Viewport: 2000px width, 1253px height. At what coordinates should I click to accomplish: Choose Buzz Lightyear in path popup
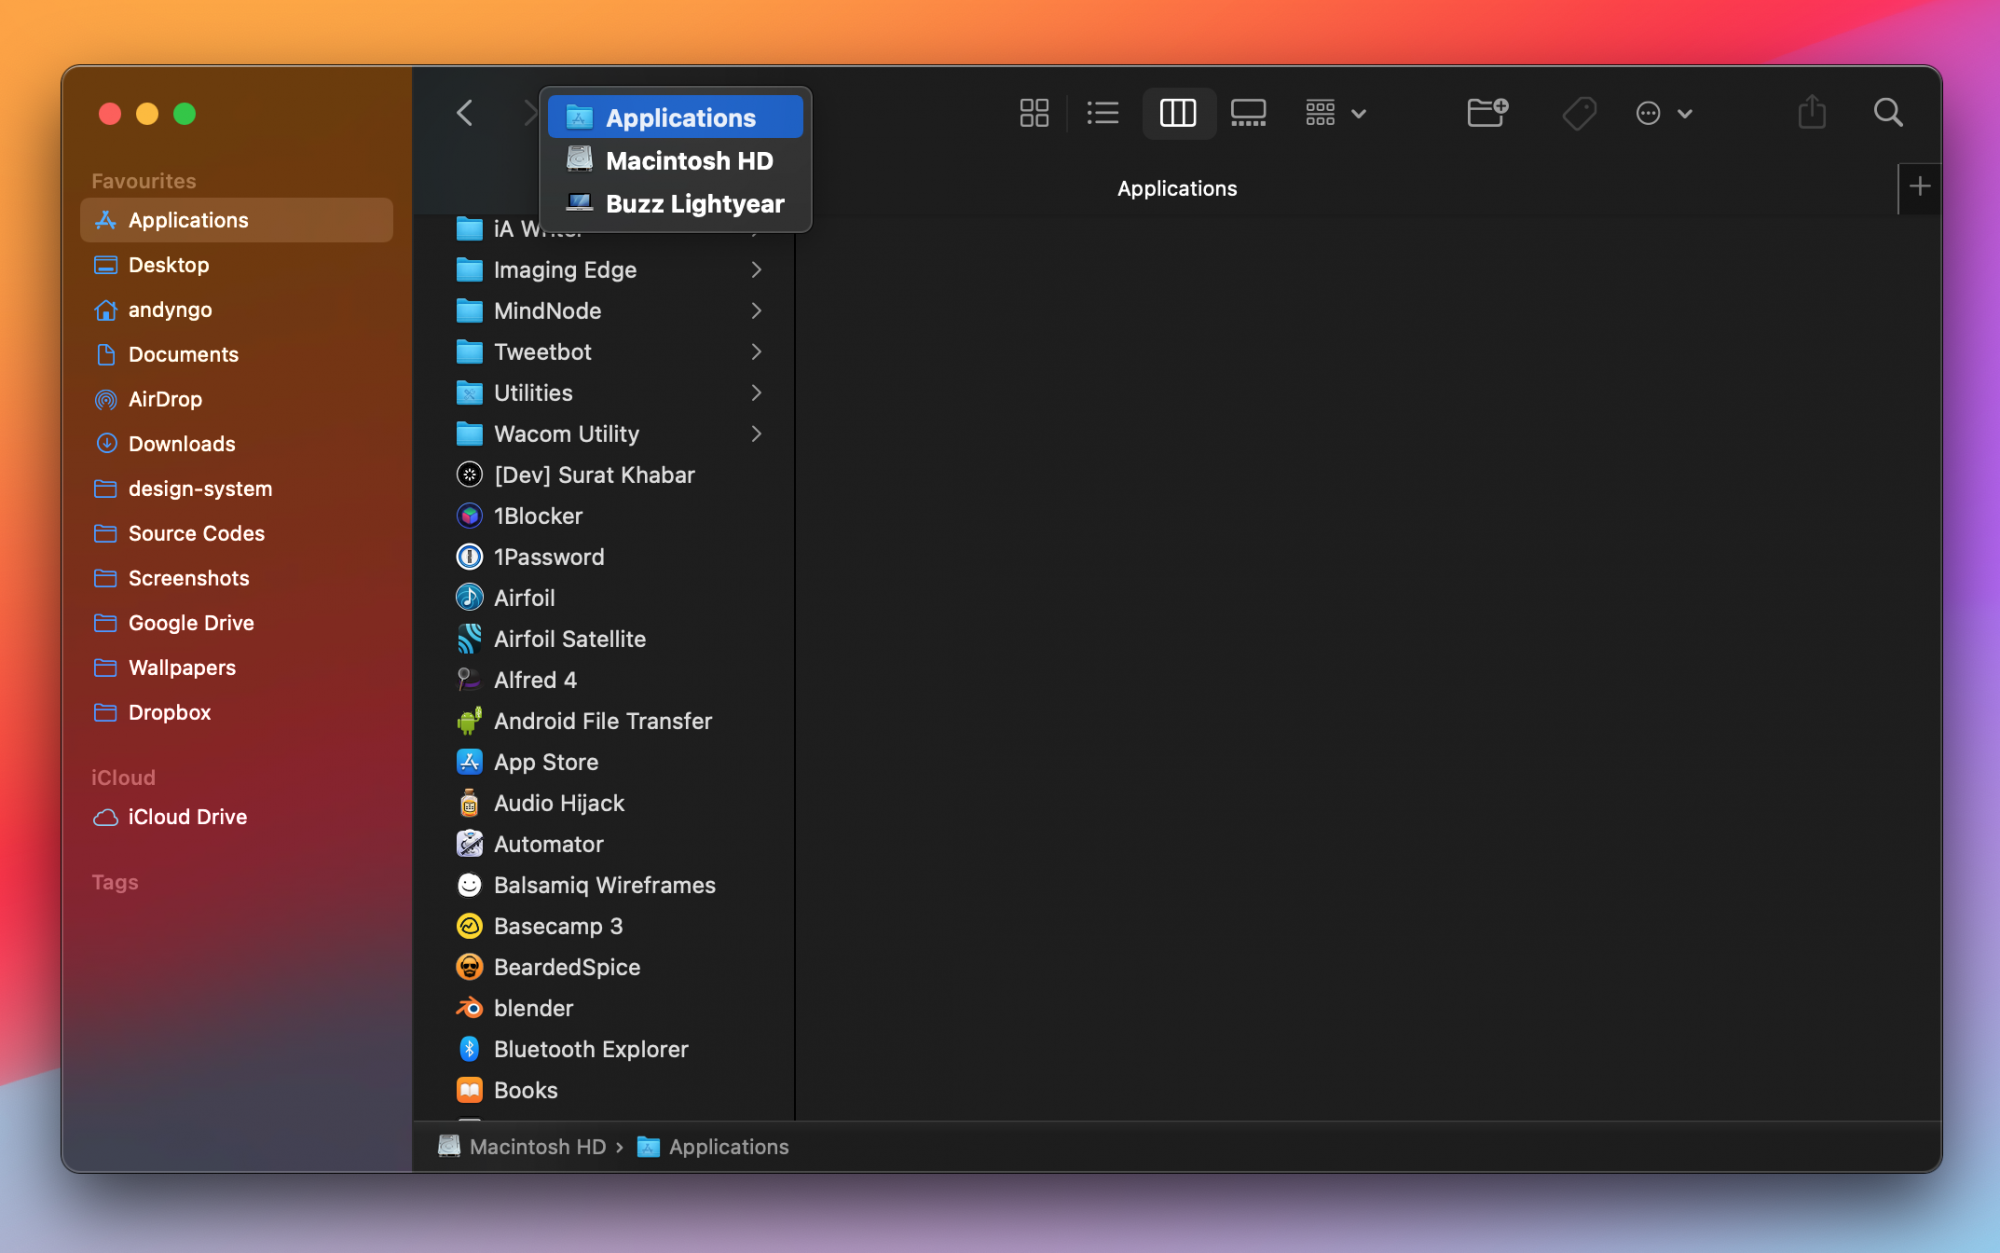tap(675, 203)
